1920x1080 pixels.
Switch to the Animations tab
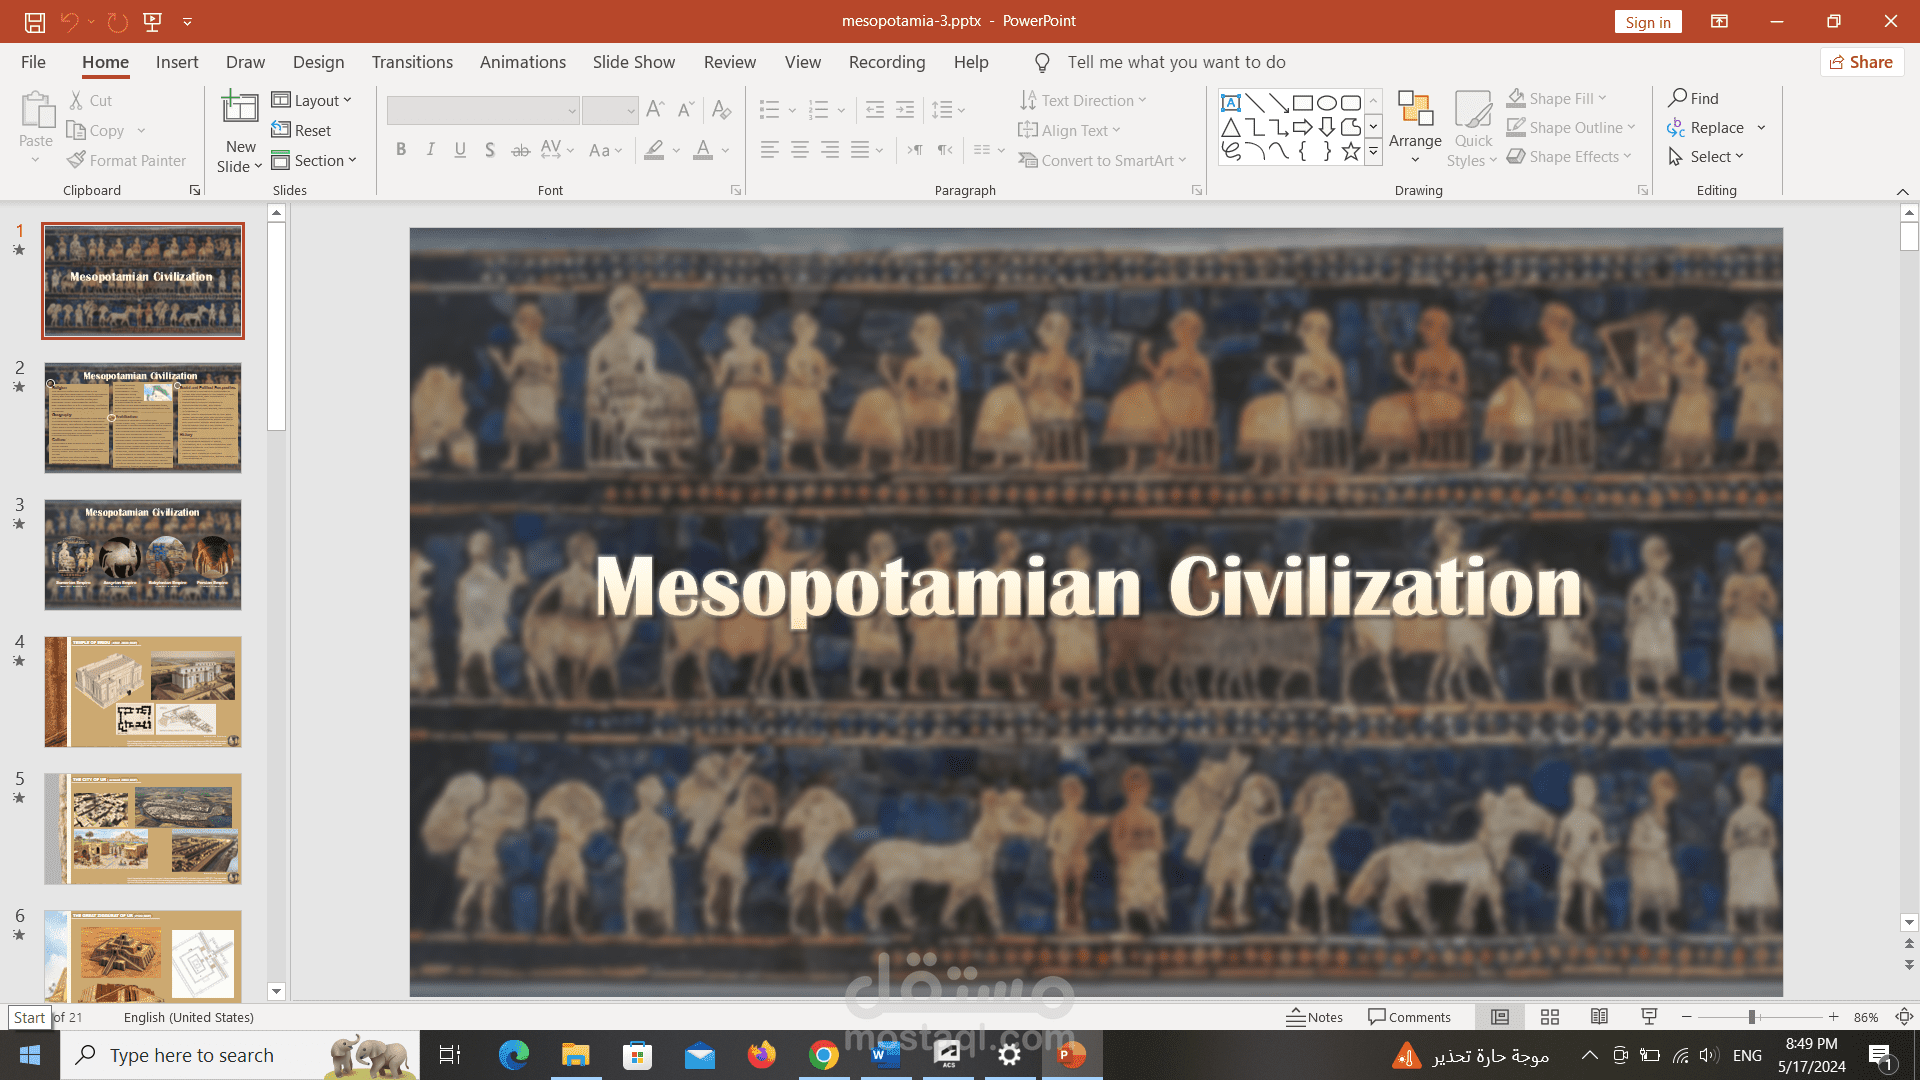point(522,62)
